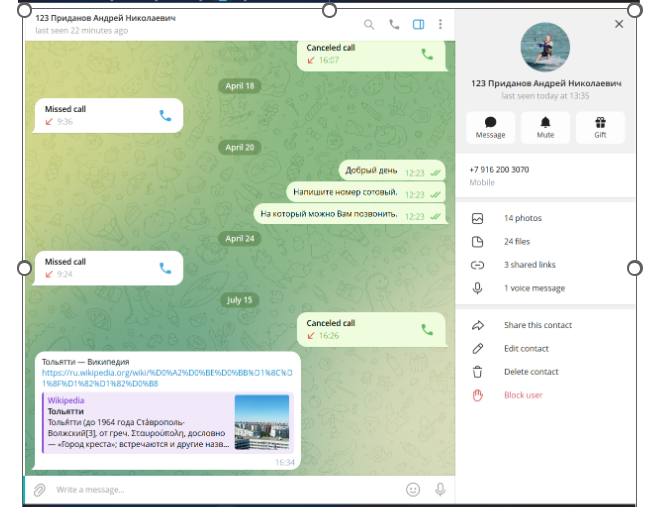Click record voice message microphone
The width and height of the screenshot is (655, 507).
coord(440,489)
